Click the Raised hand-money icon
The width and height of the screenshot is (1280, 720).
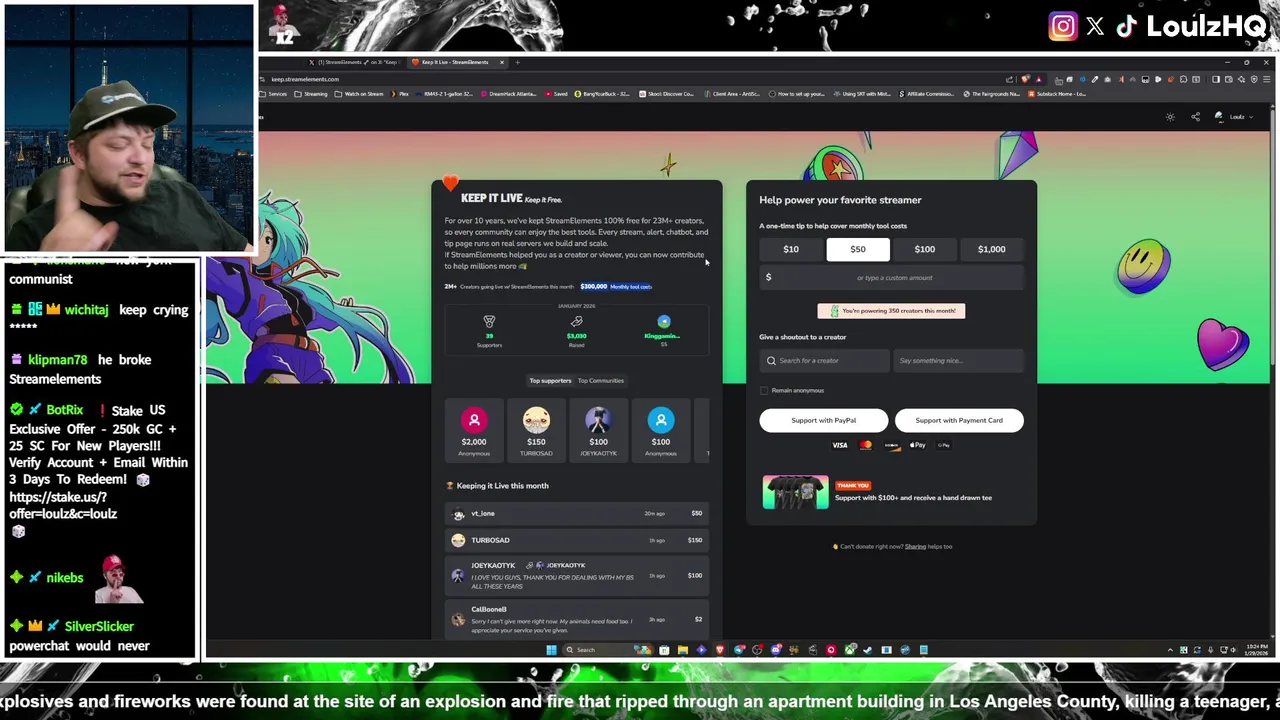click(x=576, y=321)
